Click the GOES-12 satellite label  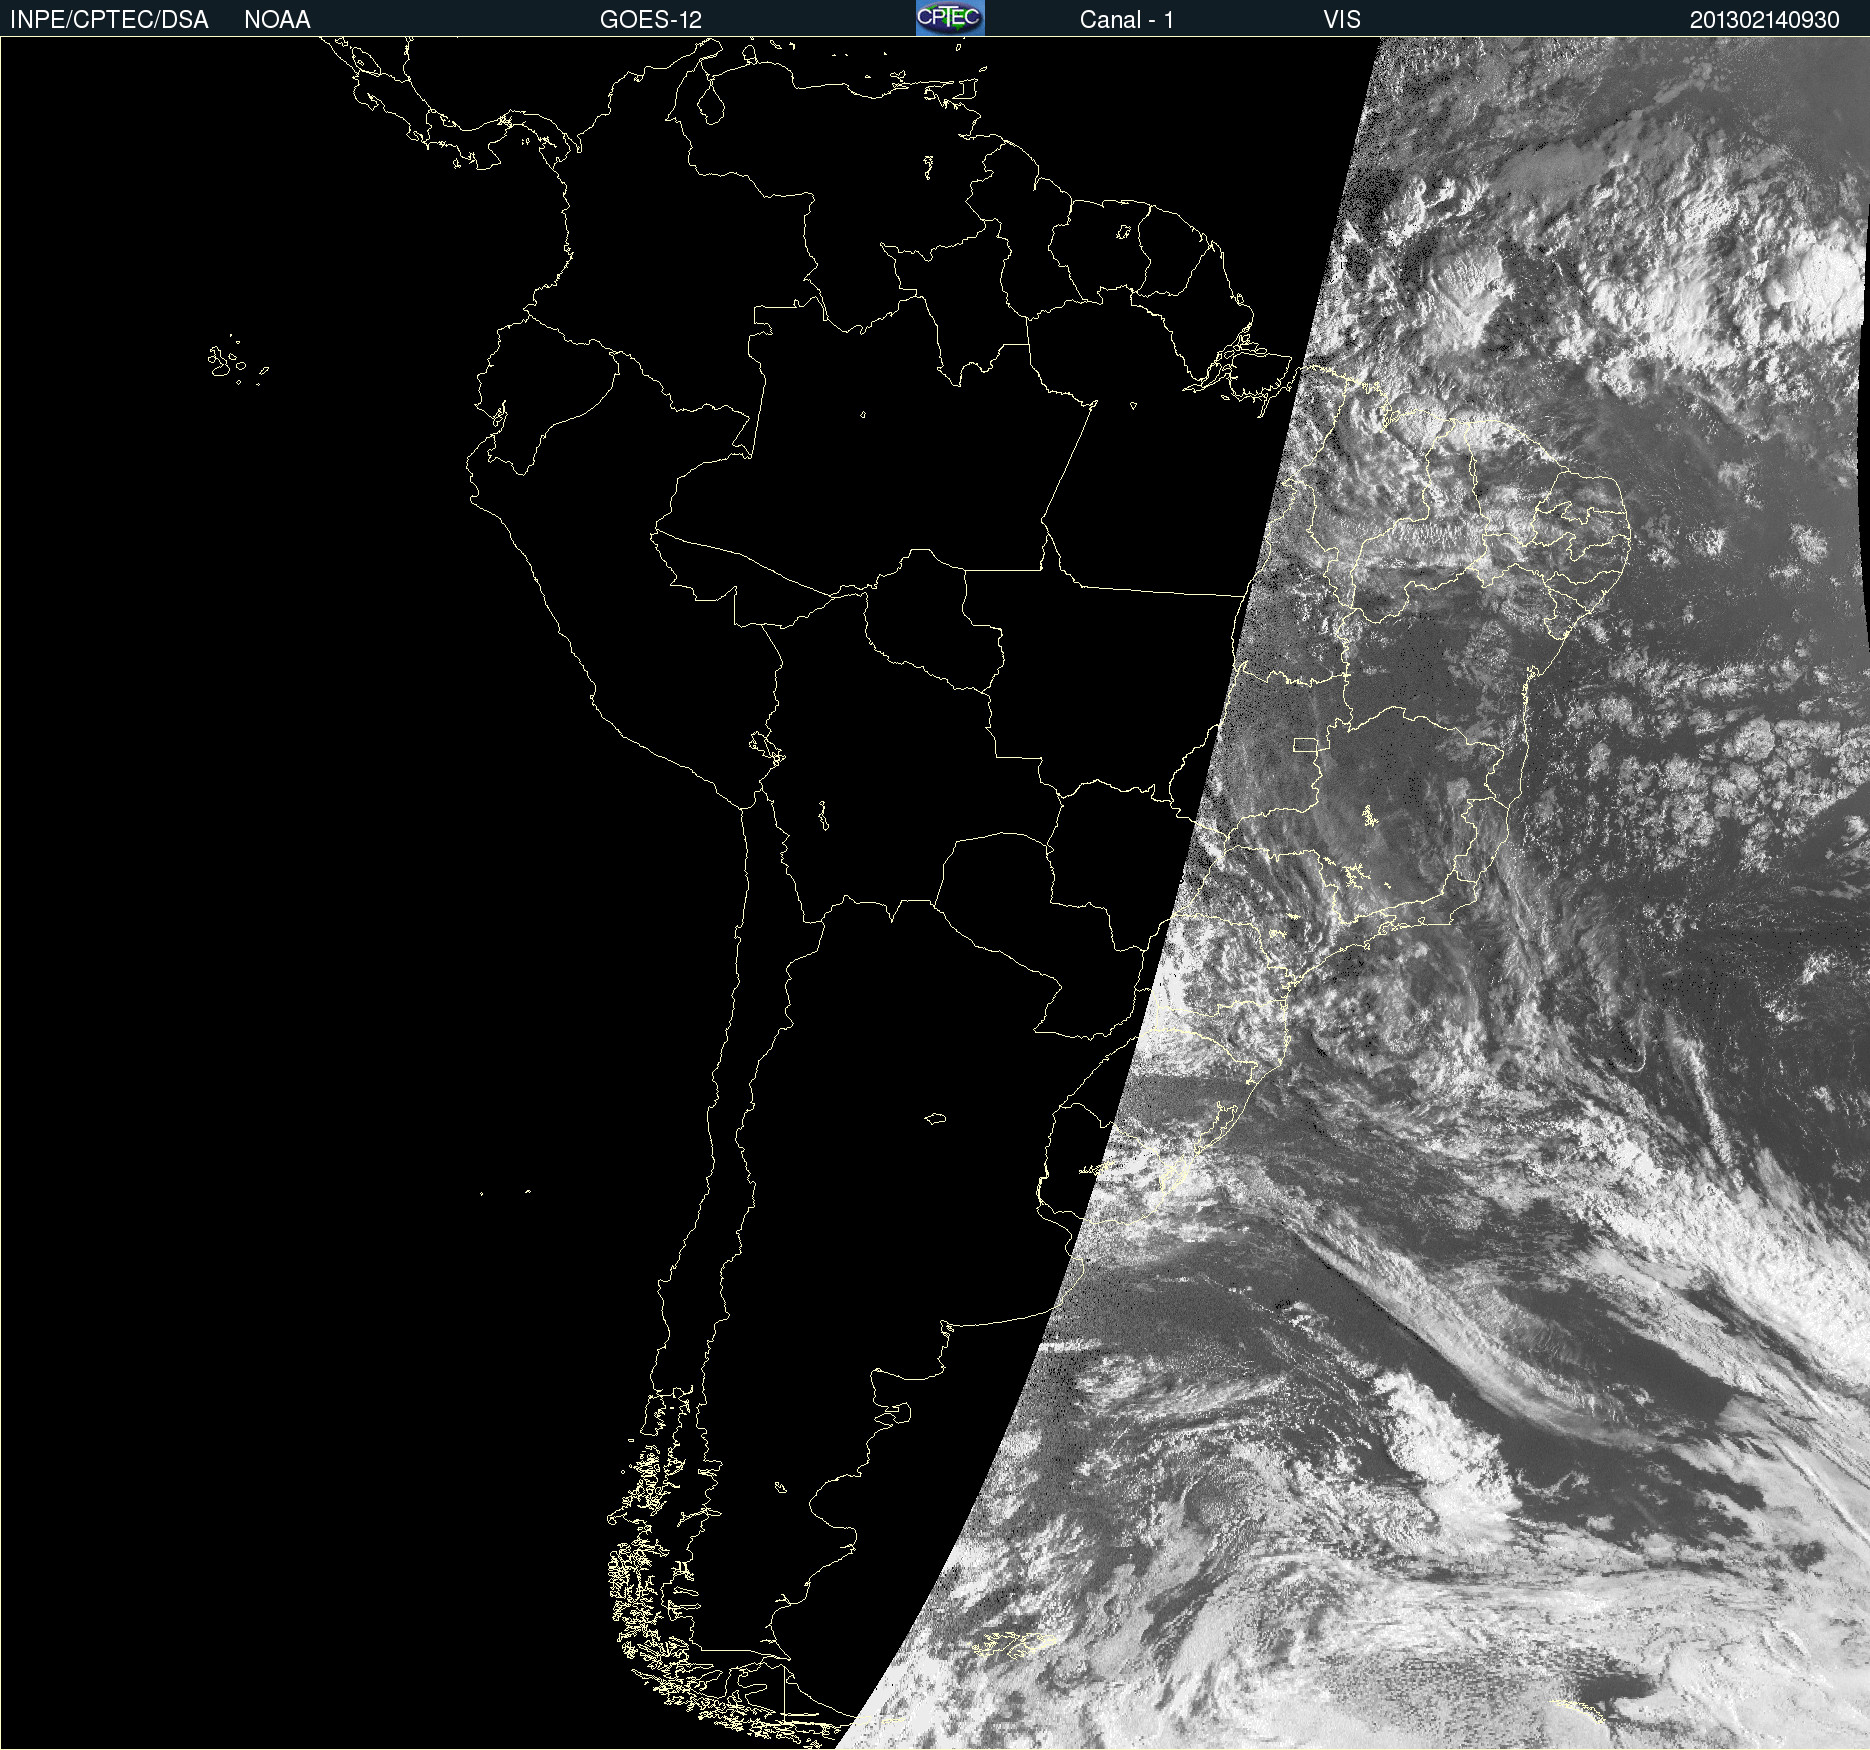[651, 20]
